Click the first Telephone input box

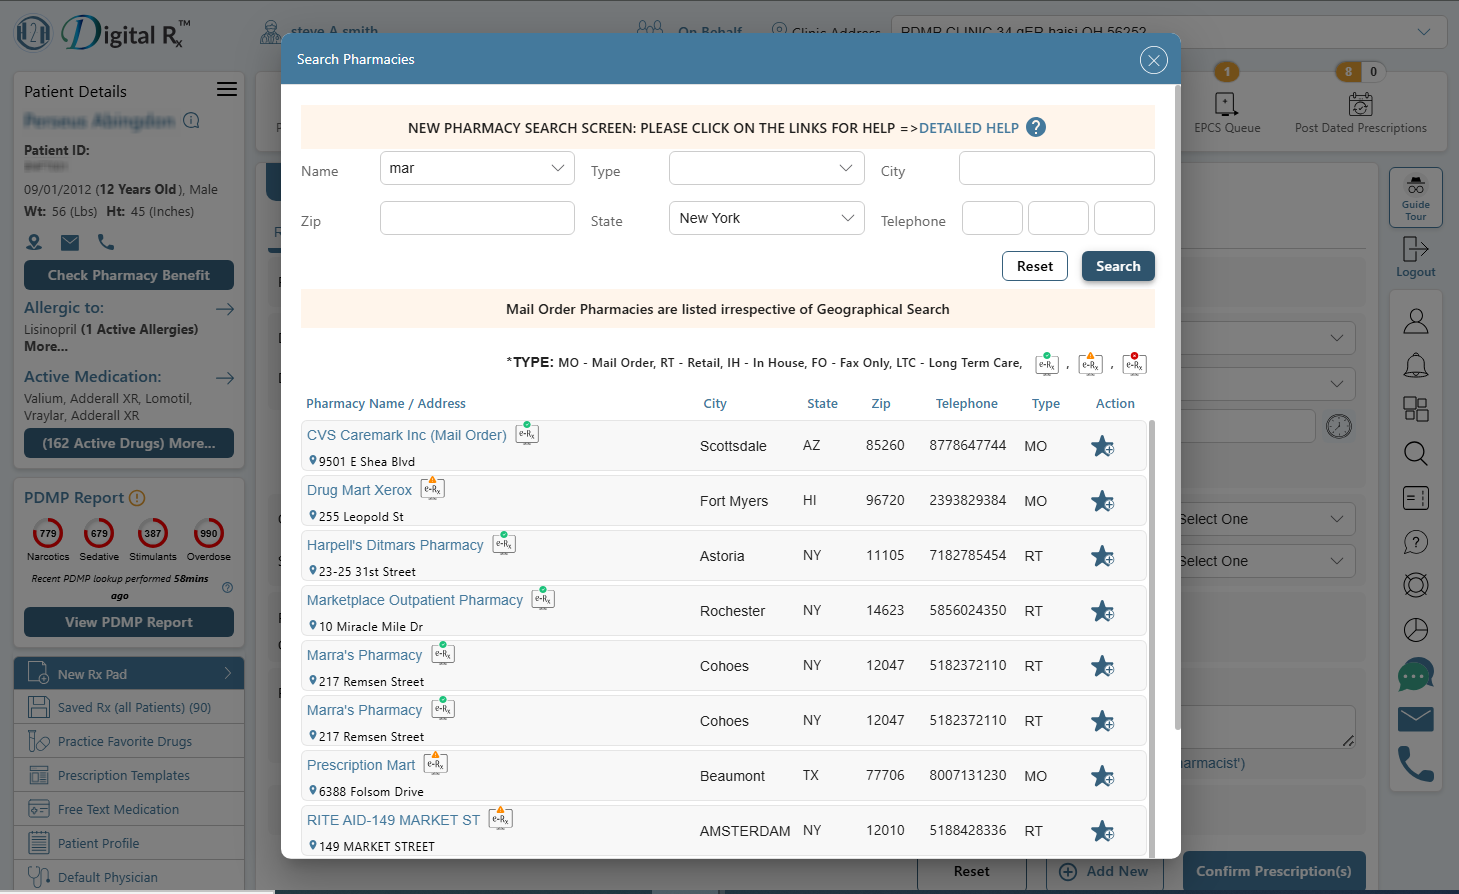click(x=992, y=218)
